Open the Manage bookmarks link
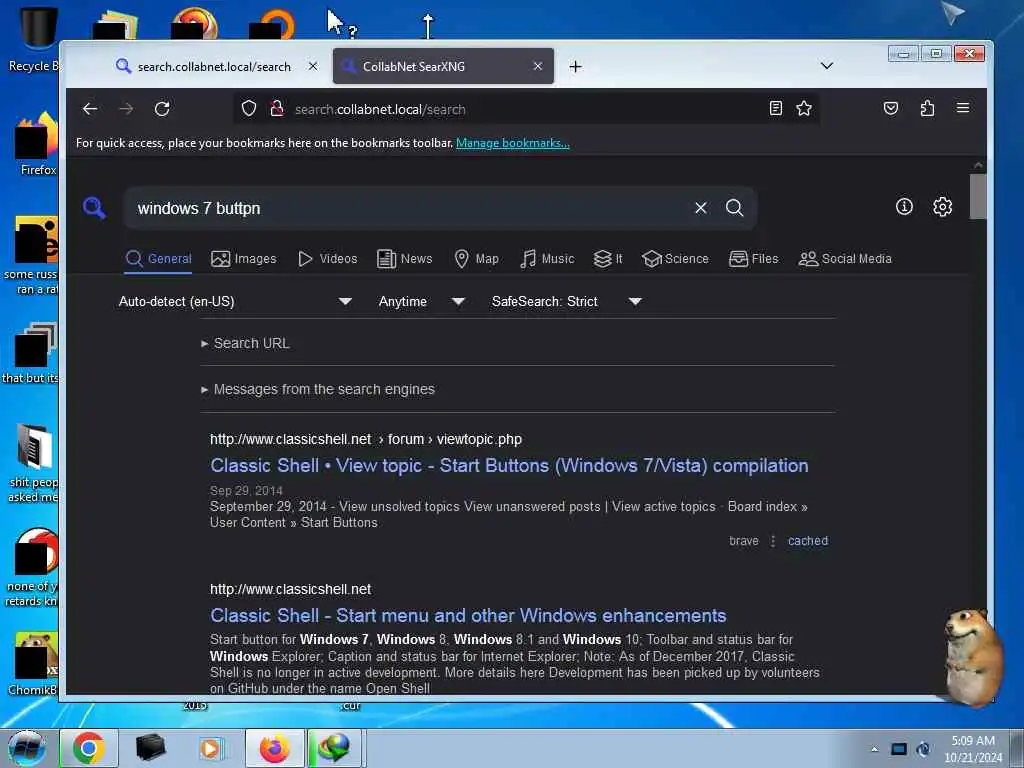 pyautogui.click(x=513, y=143)
